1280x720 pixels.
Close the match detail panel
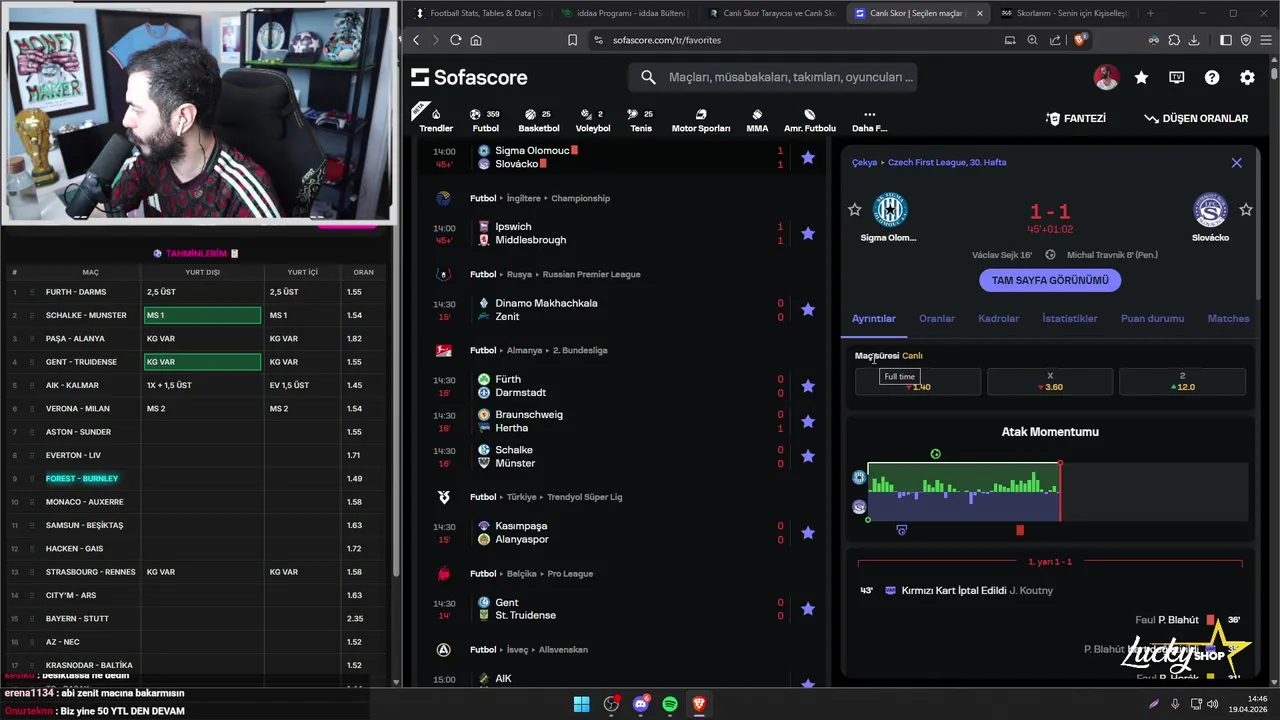[x=1237, y=162]
